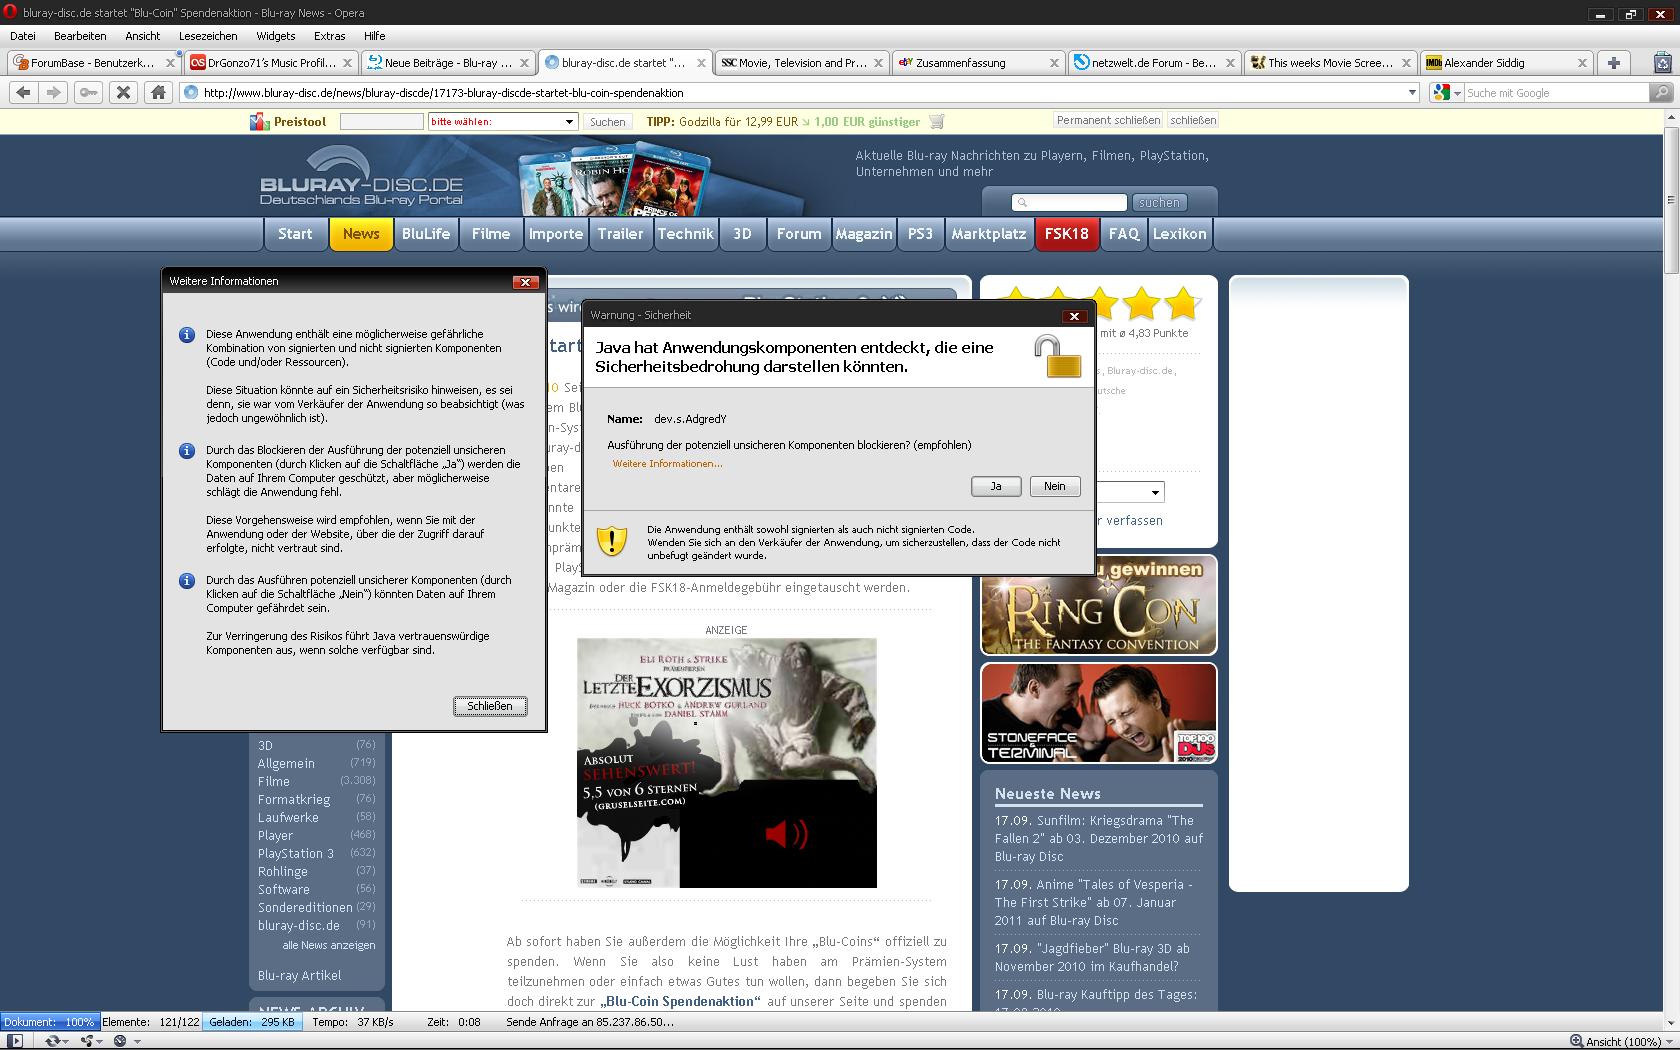Close the Warnung - Sicherheit dialog
This screenshot has height=1050, width=1680.
tap(1074, 316)
